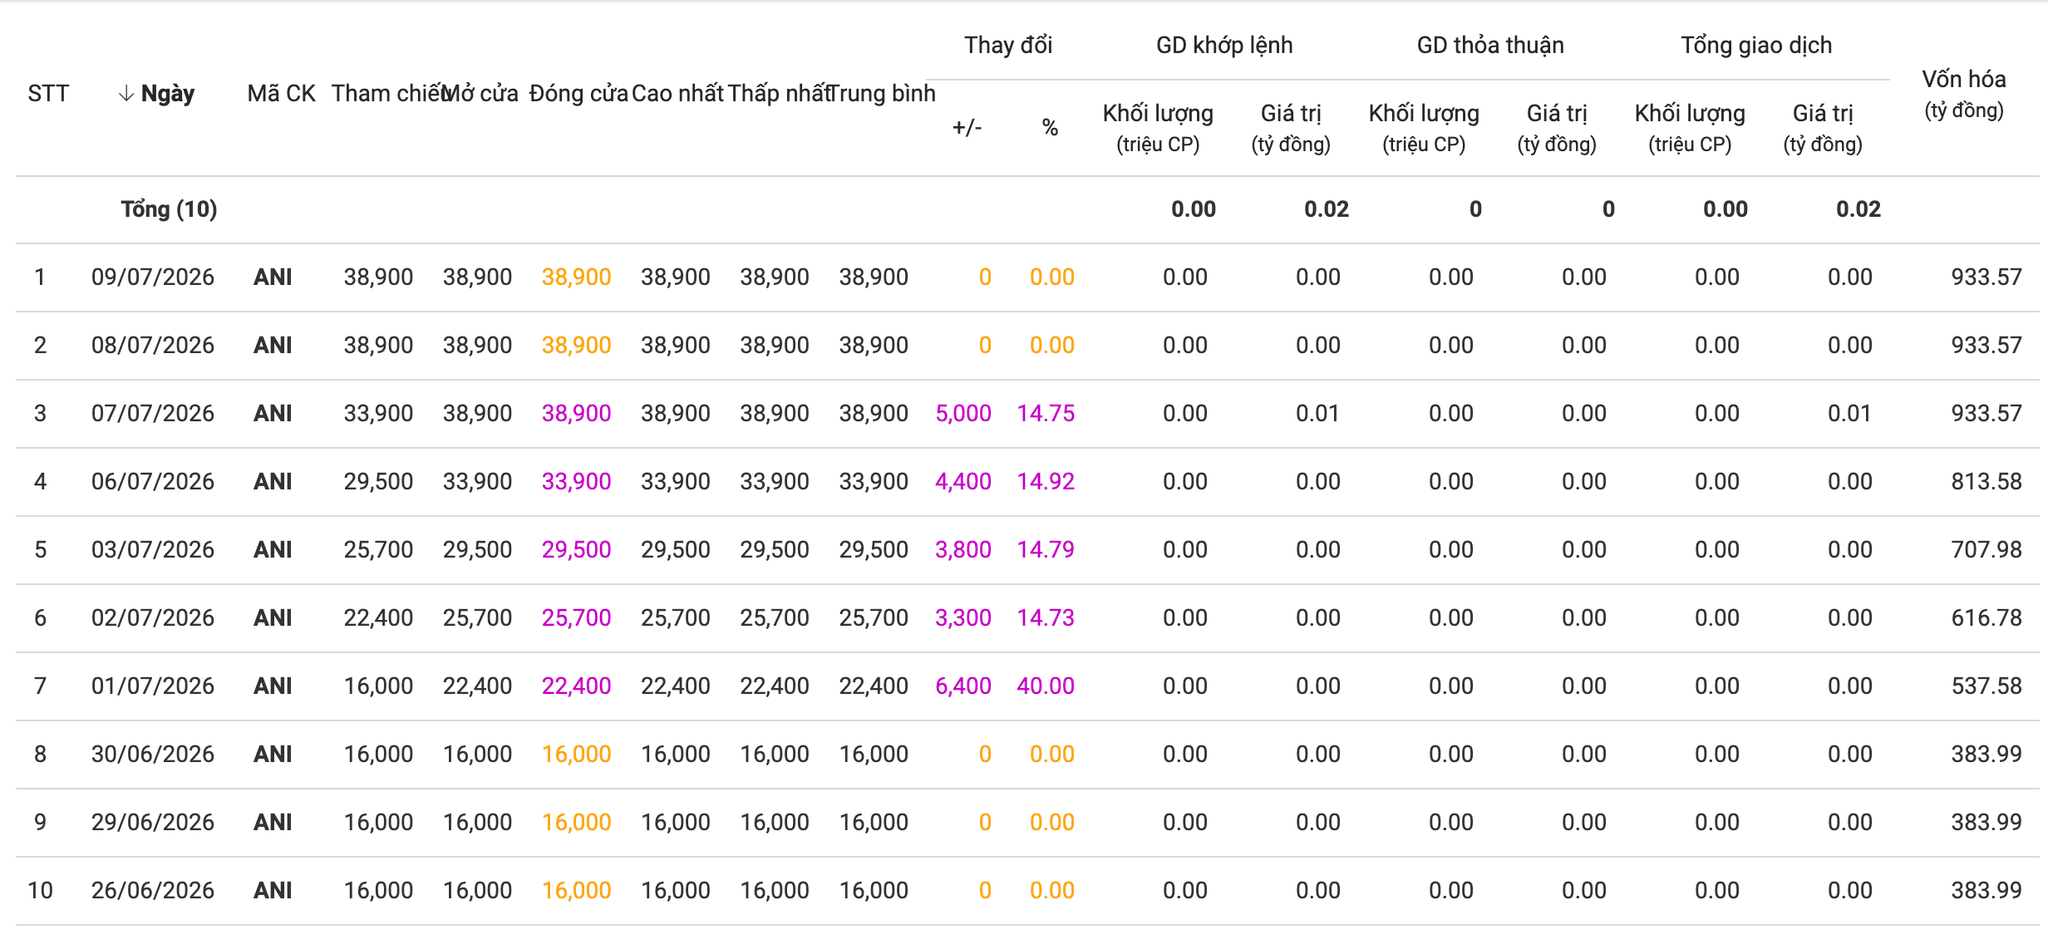Open ANI ticker link for 07/07/2026
This screenshot has height=929, width=2048.
273,413
